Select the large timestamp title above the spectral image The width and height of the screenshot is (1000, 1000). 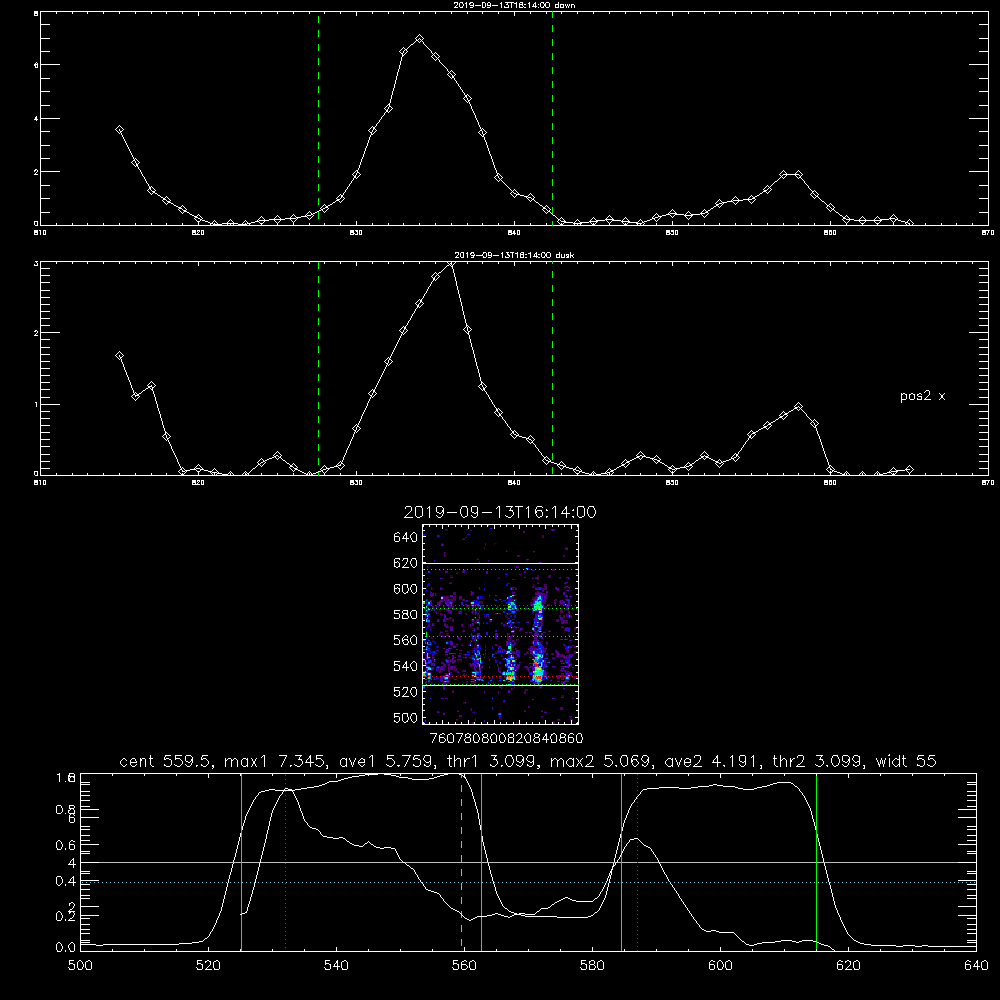pyautogui.click(x=500, y=512)
